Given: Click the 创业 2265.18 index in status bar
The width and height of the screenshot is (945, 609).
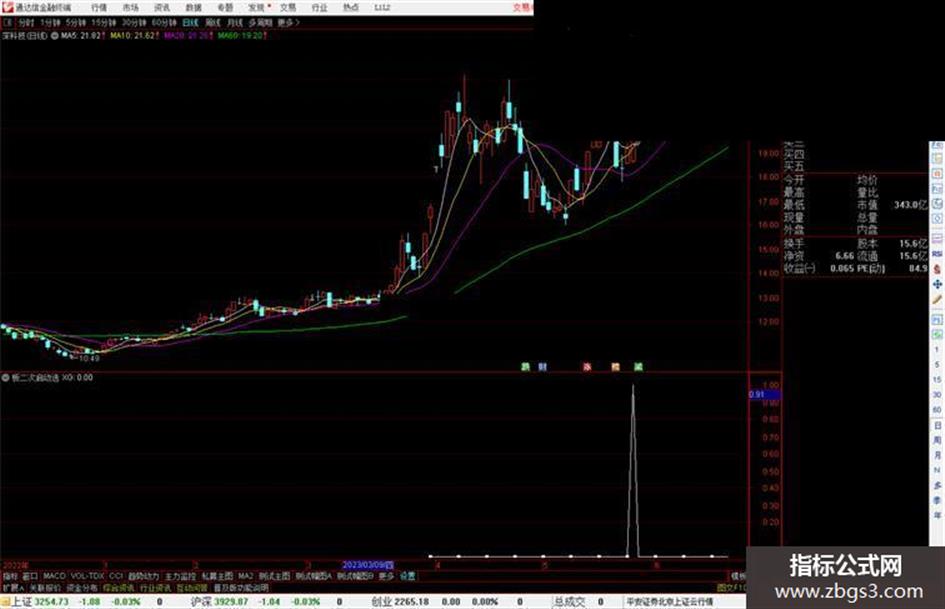Looking at the screenshot, I should coord(400,602).
